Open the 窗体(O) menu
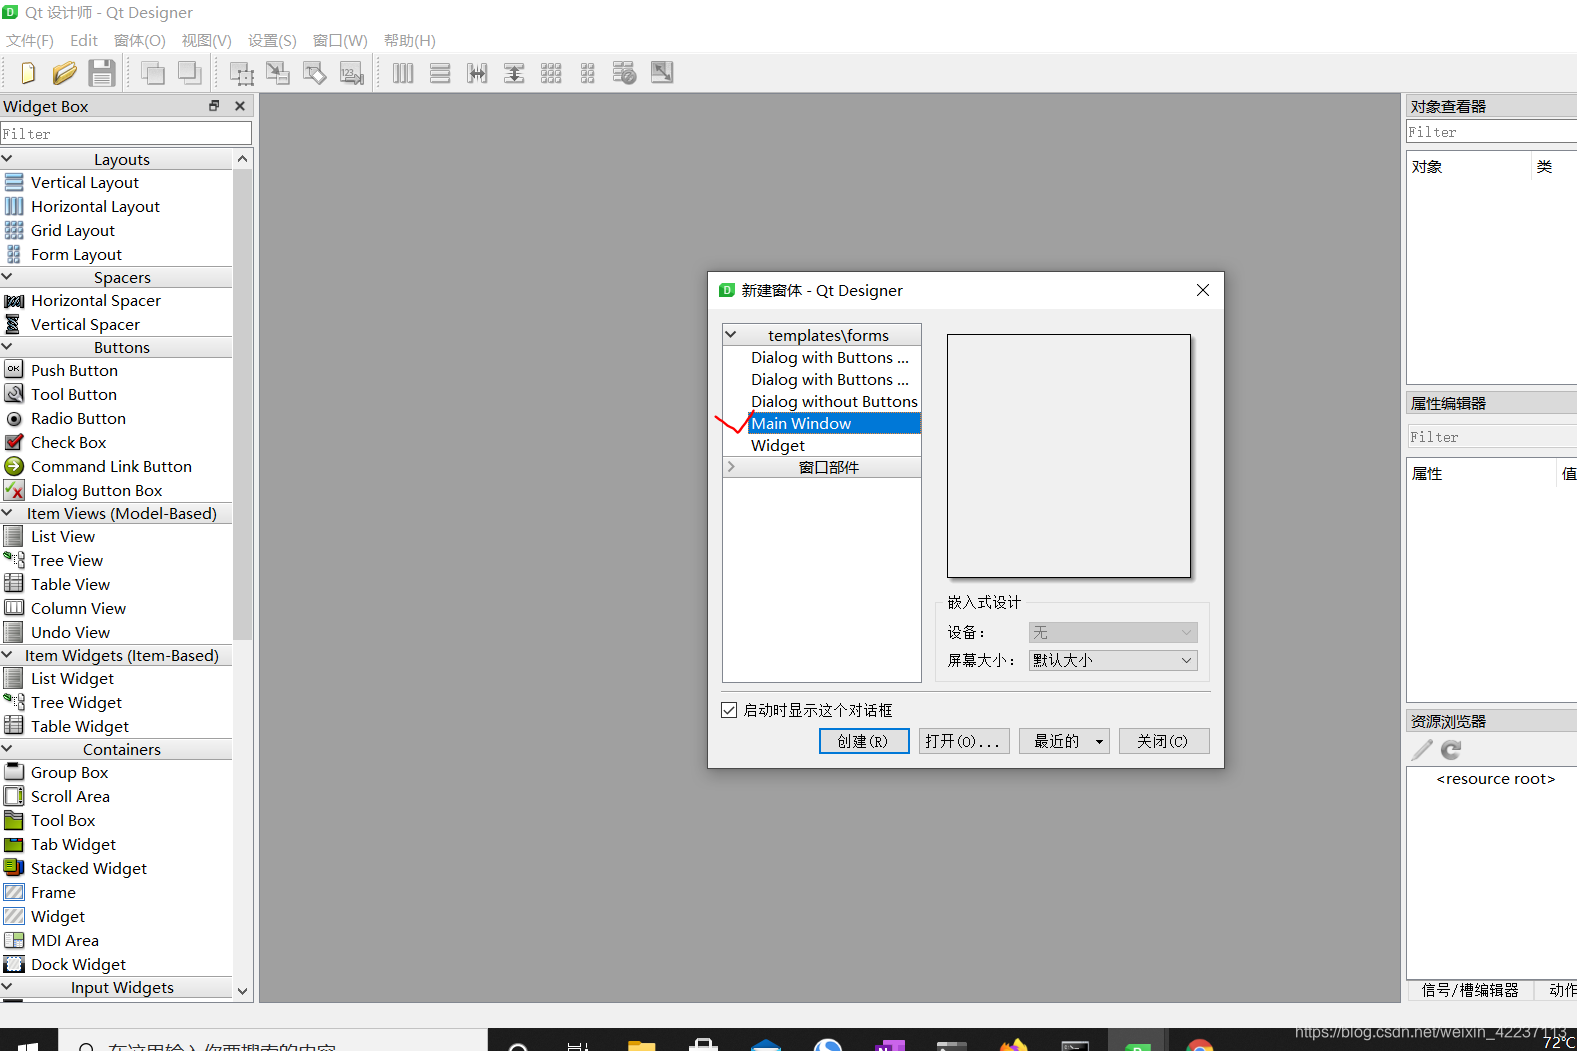The height and width of the screenshot is (1051, 1577). pos(140,41)
